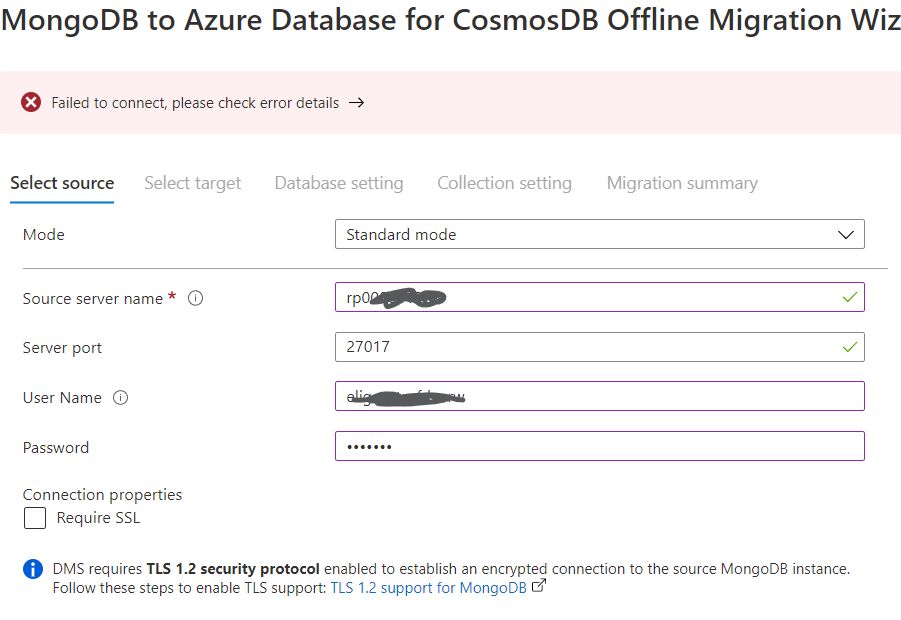Switch to the Select target tab
This screenshot has height=620, width=901.
pos(193,183)
